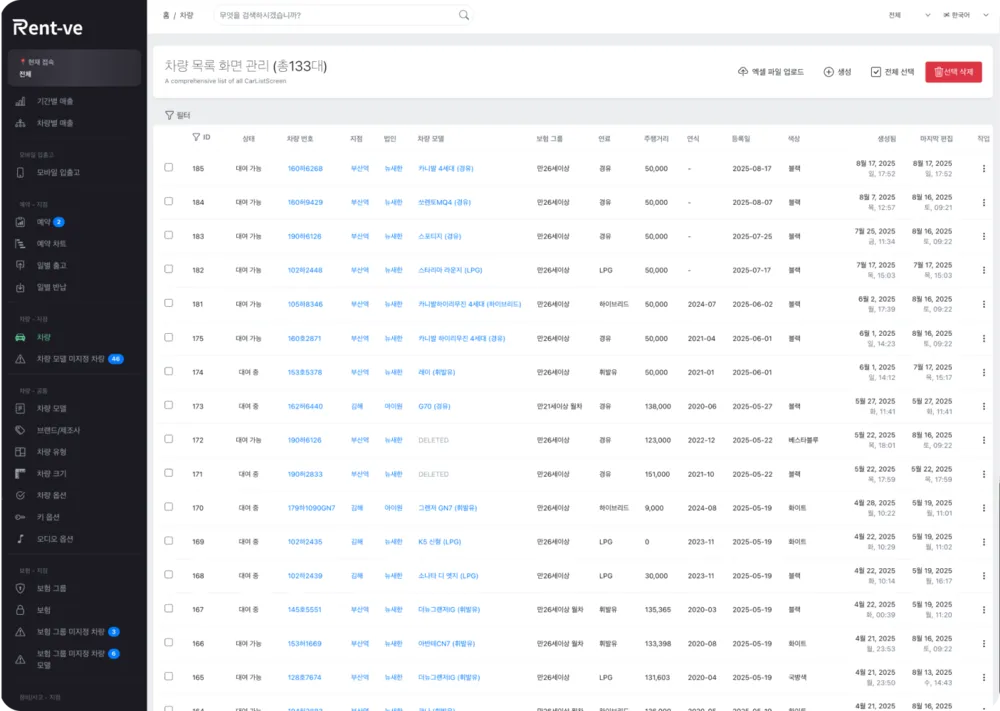The width and height of the screenshot is (1000, 711).
Task: Open 보험 그룹 미지정 차량 모델 menu item
Action: click(70, 659)
